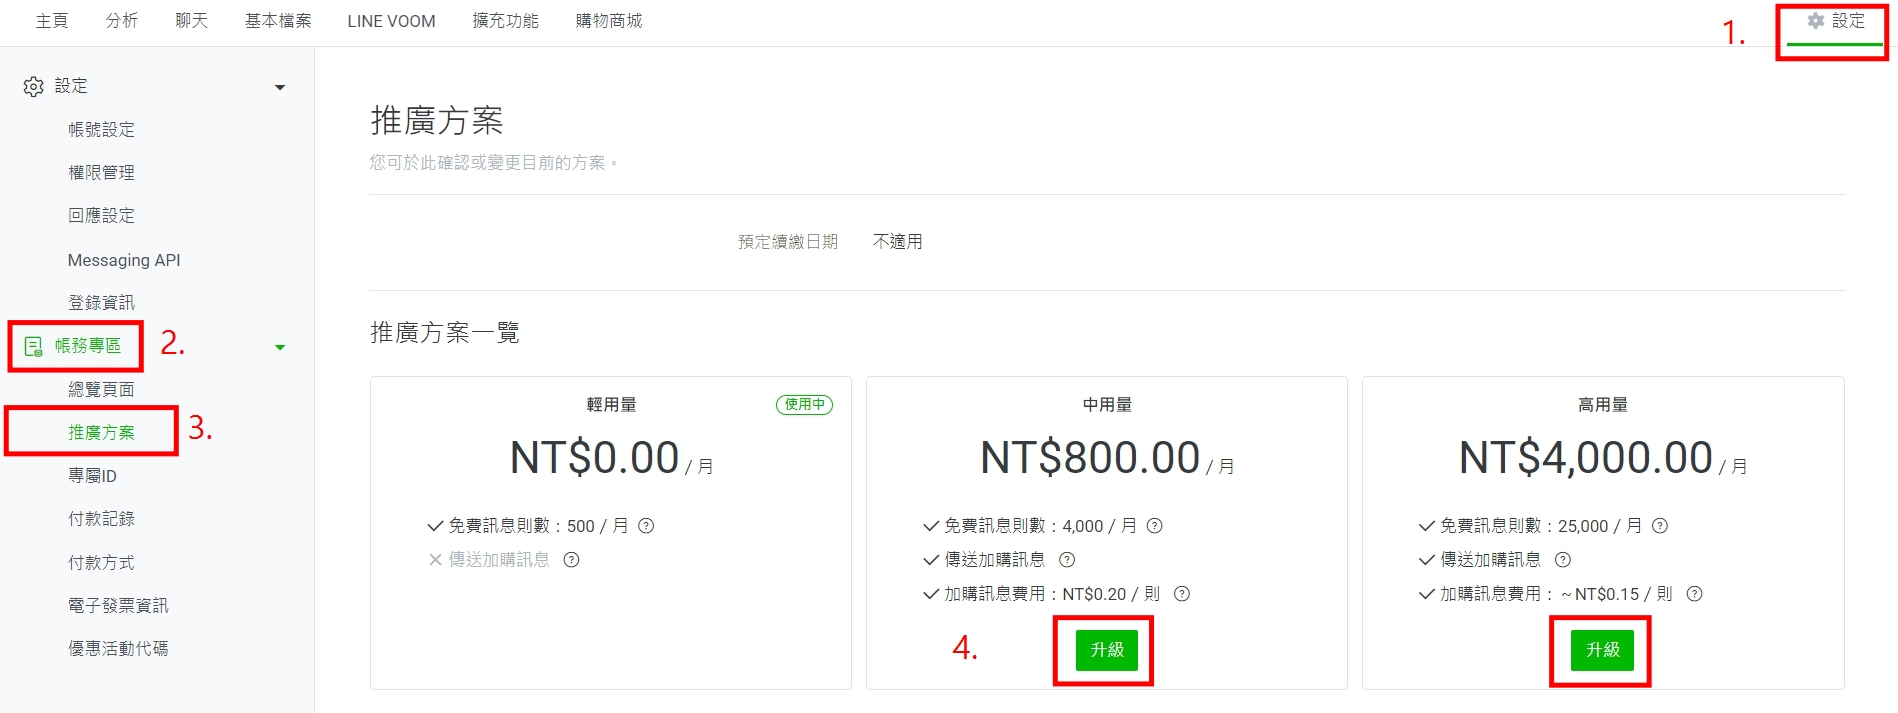Open the 分析 tab in top navigation
Screen dimensions: 1898x713
(x=122, y=21)
